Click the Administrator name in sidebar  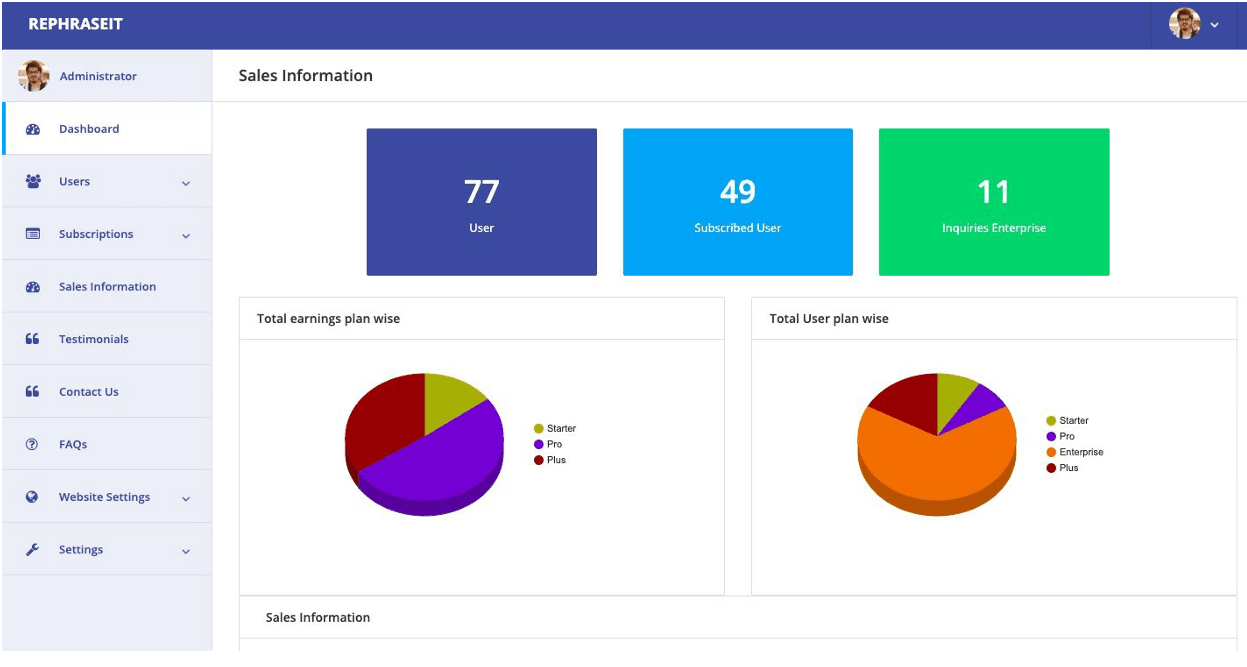pos(98,76)
